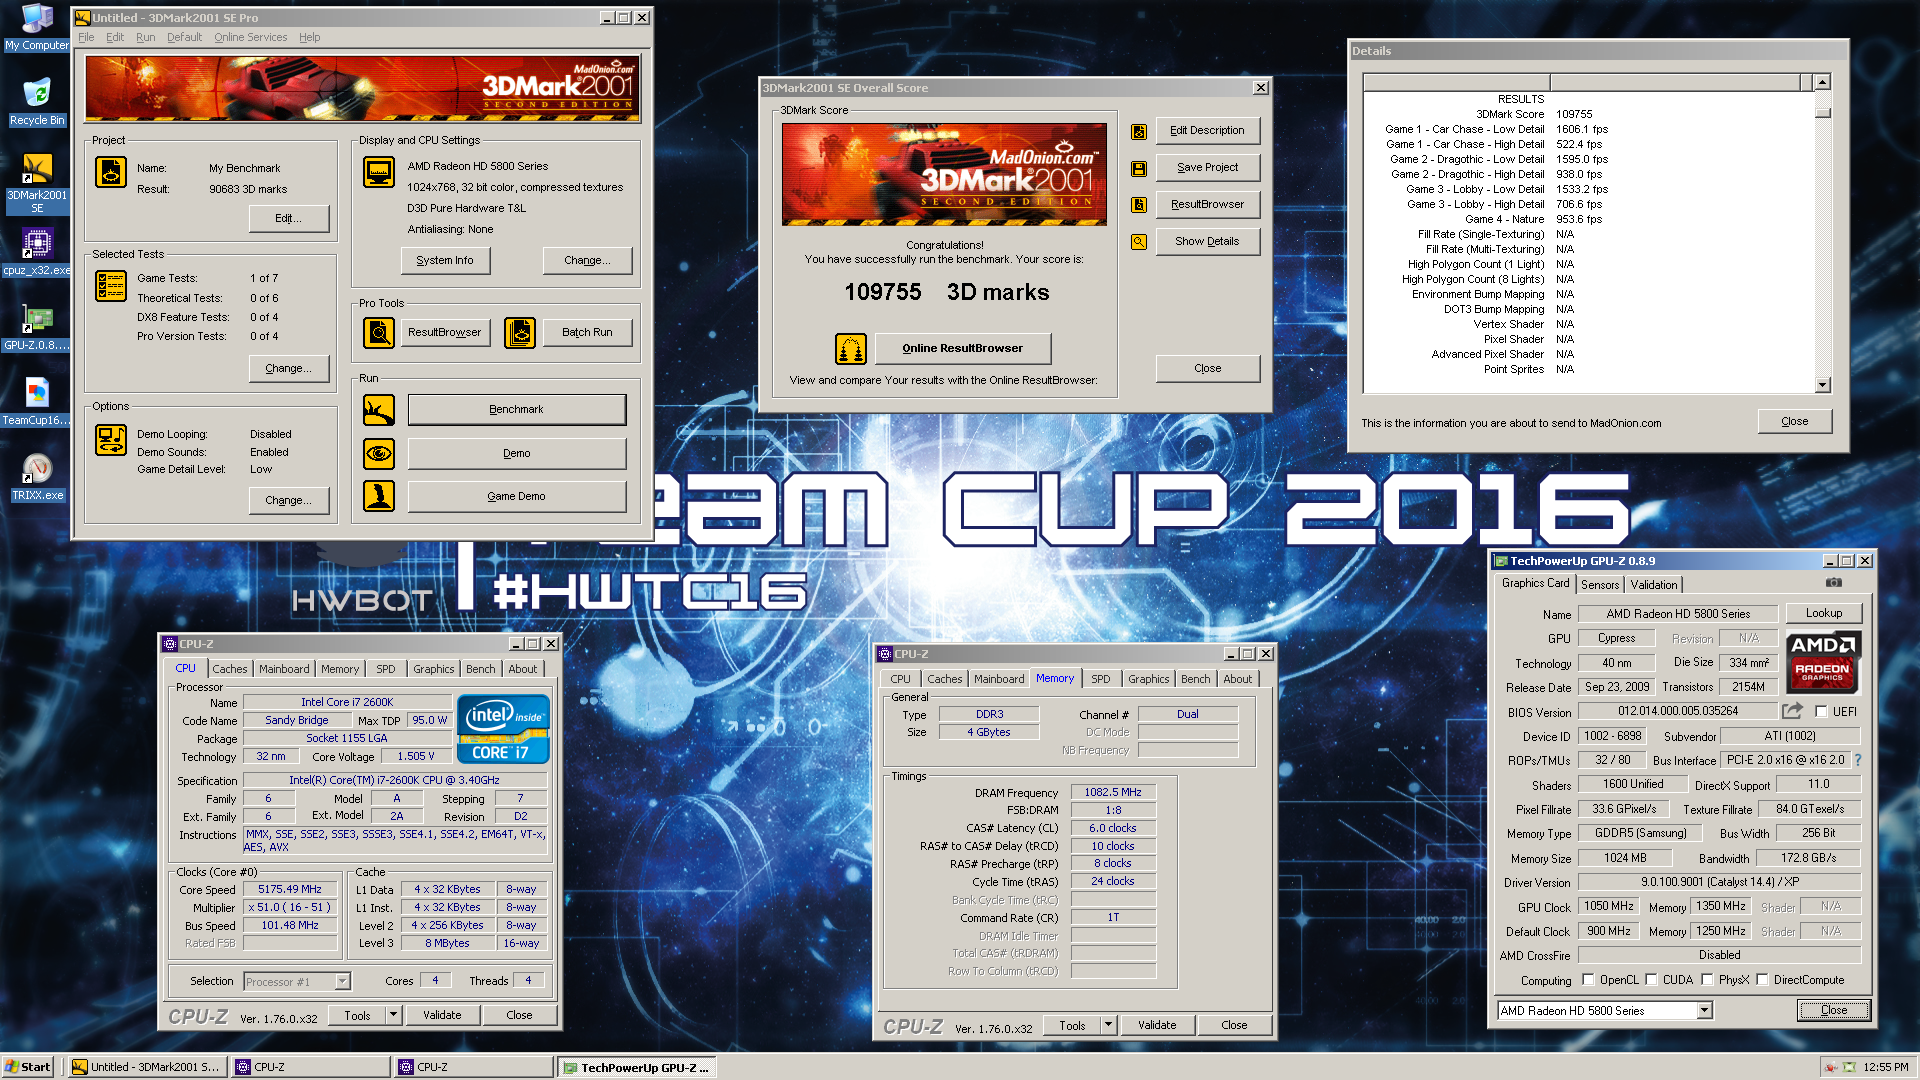The height and width of the screenshot is (1080, 1920).
Task: Click the Selected Tests checklist icon
Action: point(111,286)
